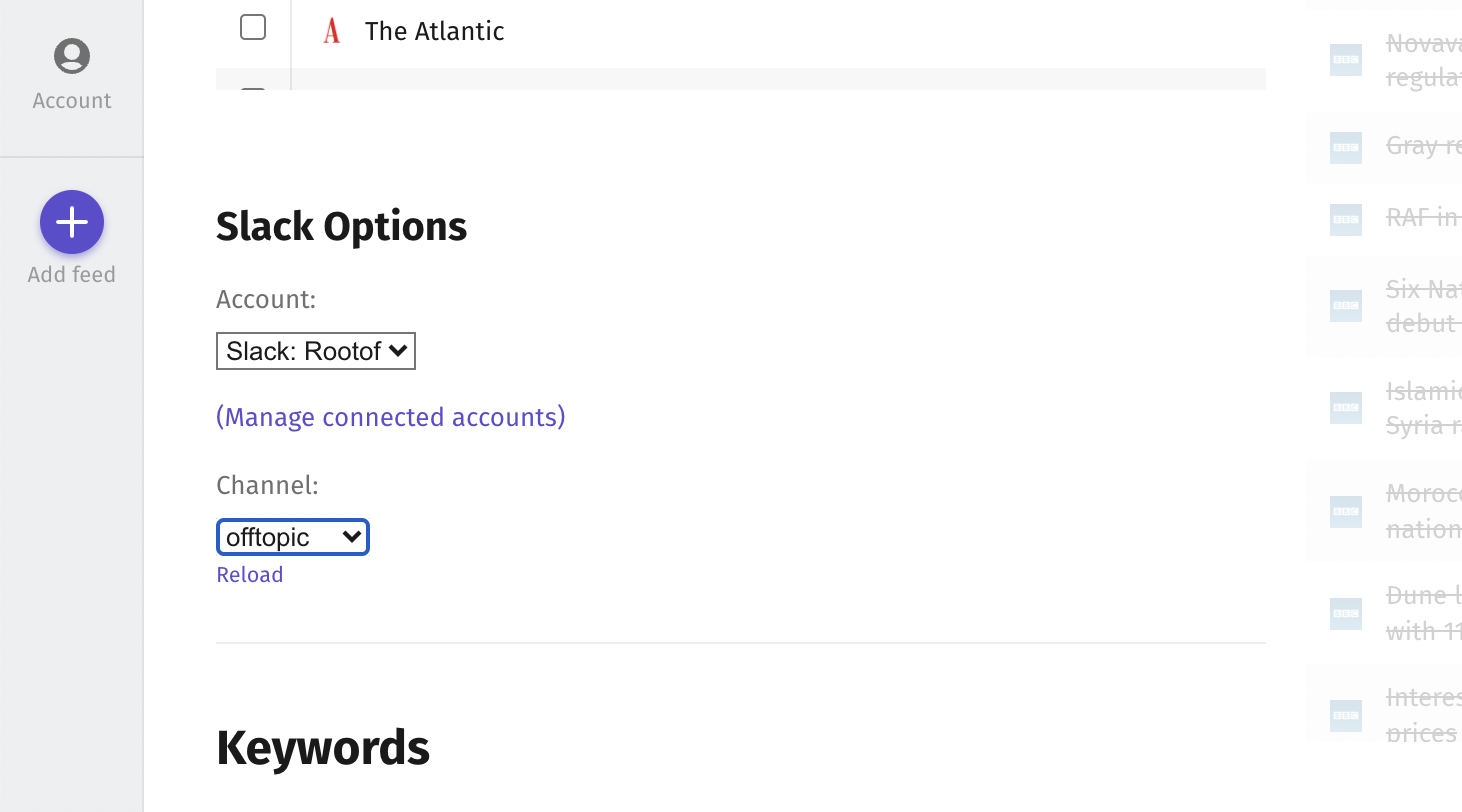The width and height of the screenshot is (1462, 812).
Task: Click The Atlantic red feed logo
Action: pos(331,31)
